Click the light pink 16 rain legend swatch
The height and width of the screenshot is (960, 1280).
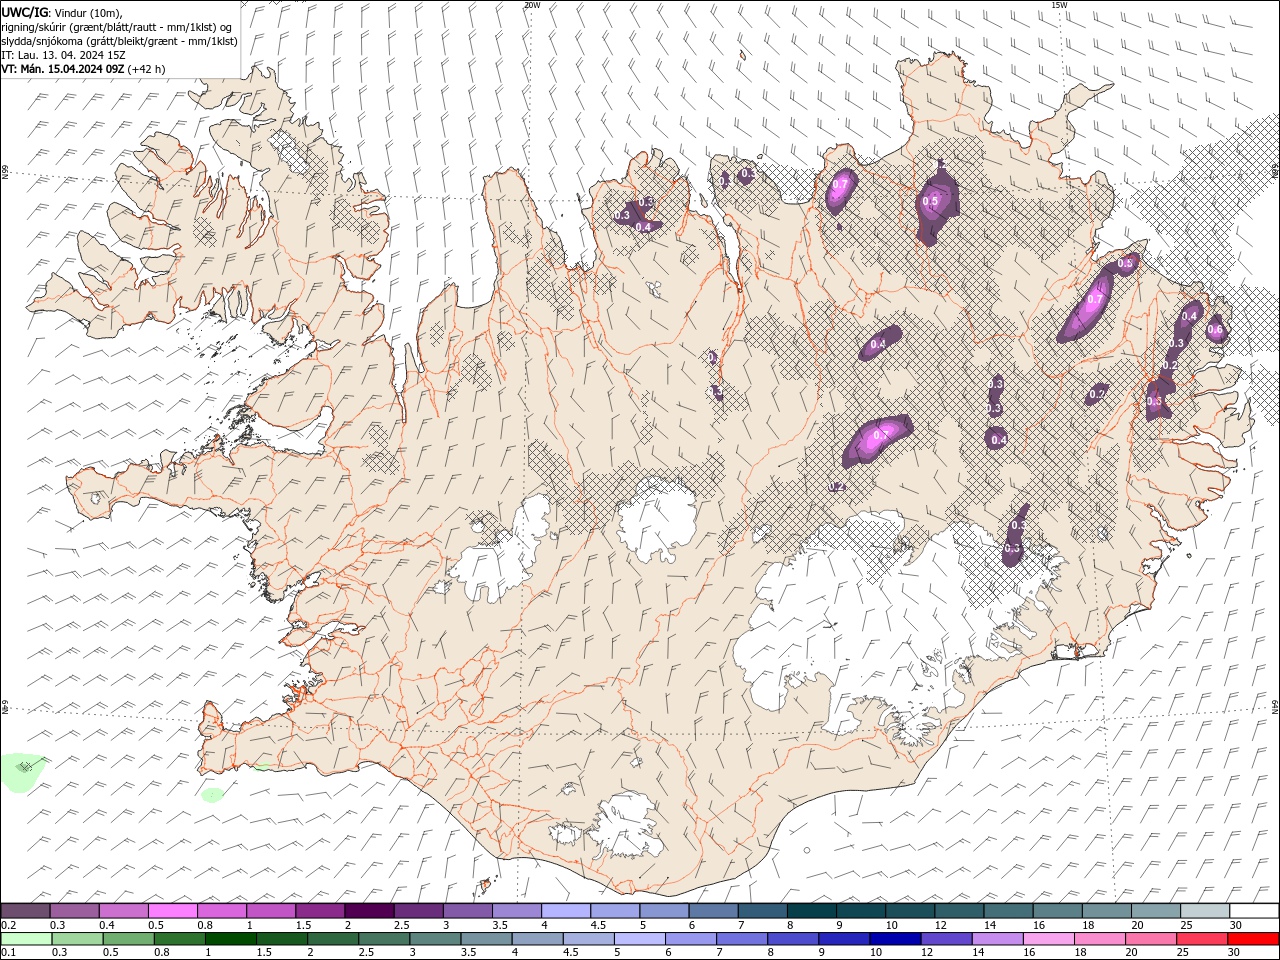[1049, 939]
